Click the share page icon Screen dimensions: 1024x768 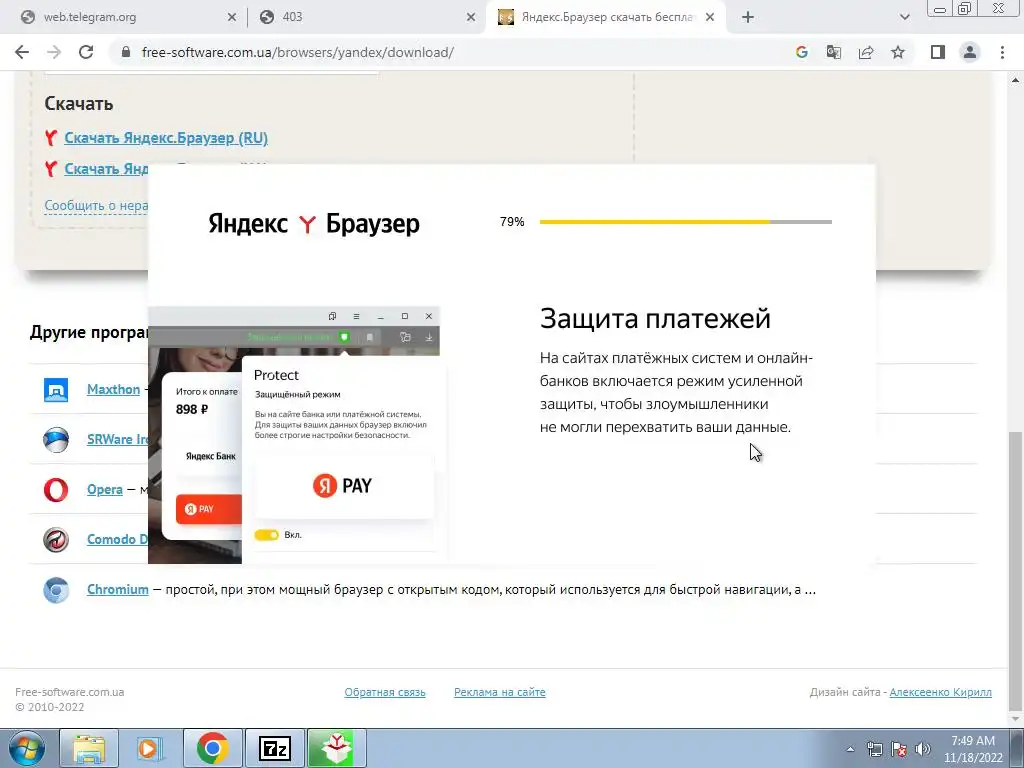click(866, 52)
